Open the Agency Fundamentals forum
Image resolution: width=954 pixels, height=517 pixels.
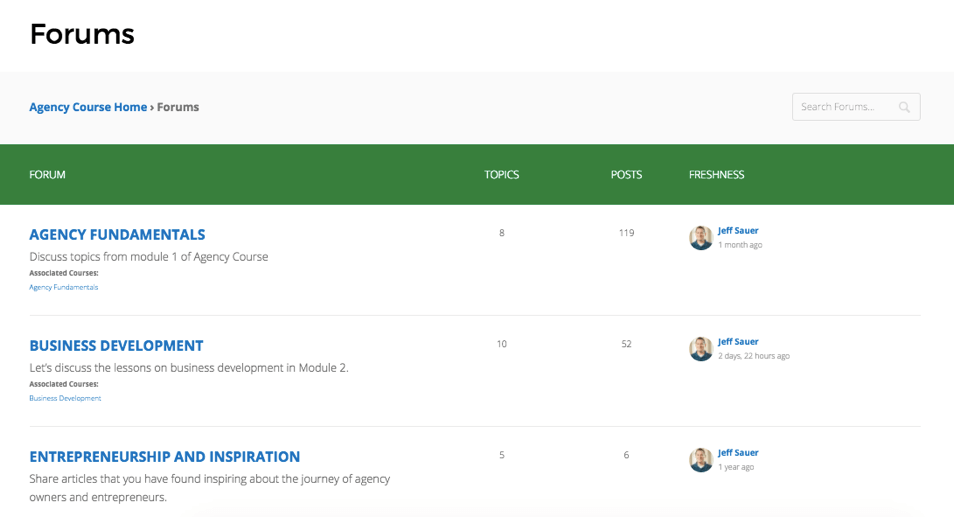pos(117,235)
